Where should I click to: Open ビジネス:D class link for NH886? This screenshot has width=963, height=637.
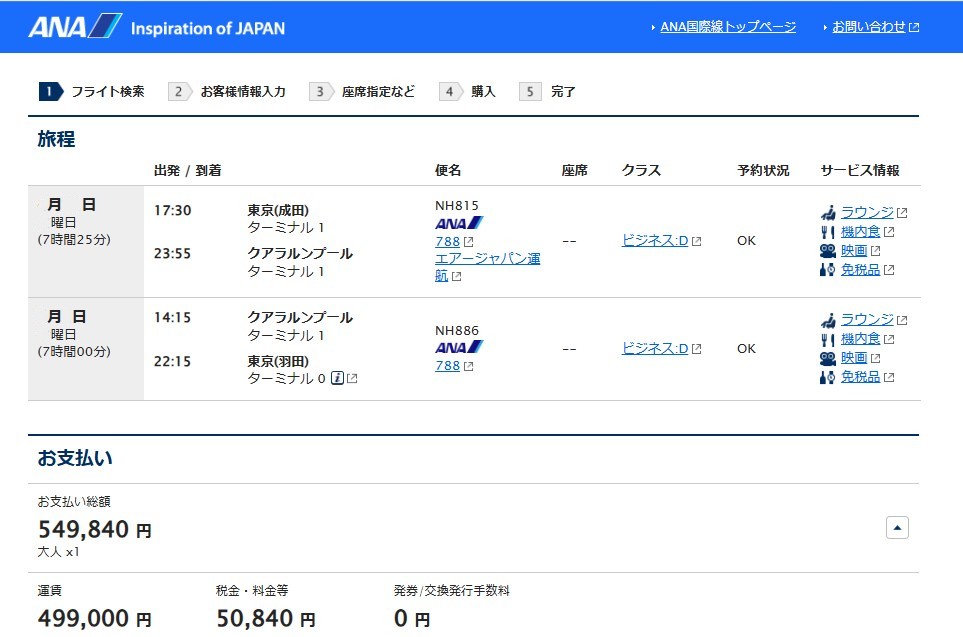click(x=655, y=348)
